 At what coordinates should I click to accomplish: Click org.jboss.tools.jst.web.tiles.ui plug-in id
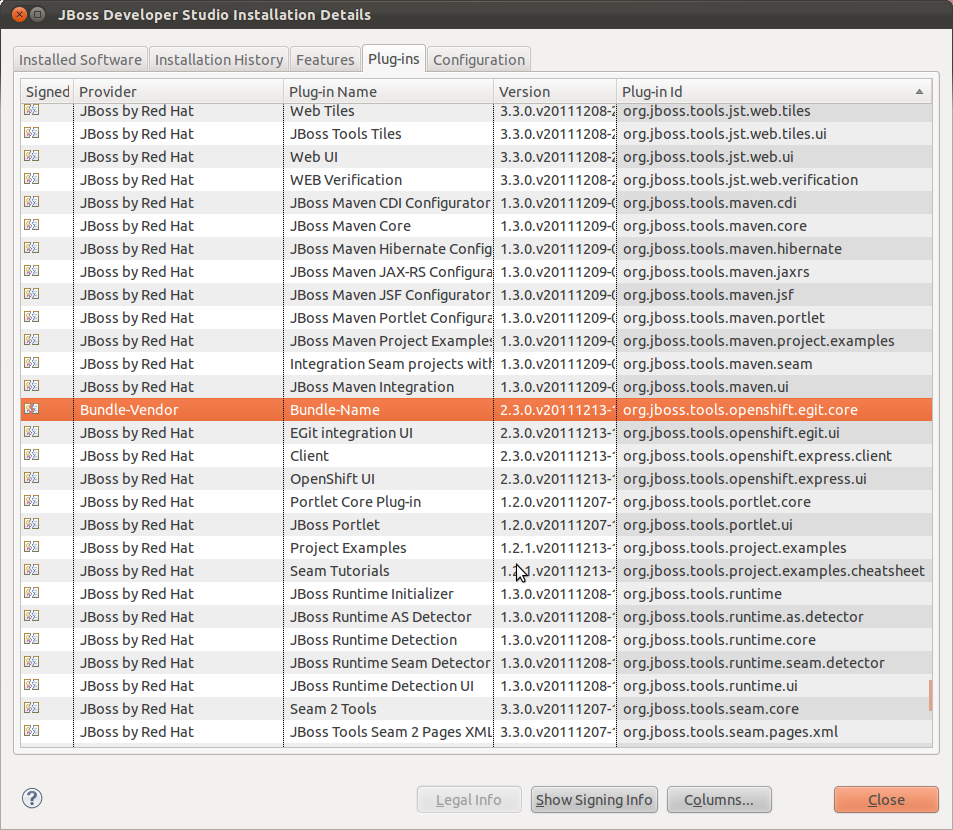click(x=724, y=134)
